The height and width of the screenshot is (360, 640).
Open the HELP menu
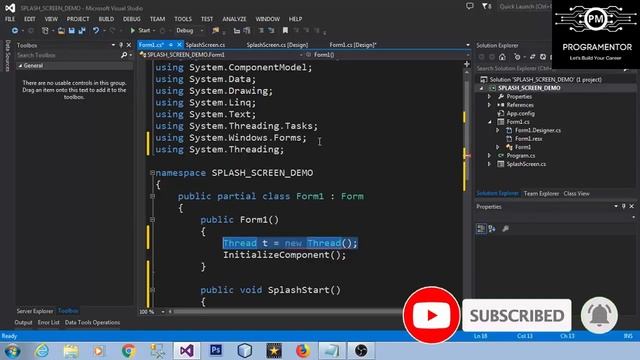[x=296, y=19]
